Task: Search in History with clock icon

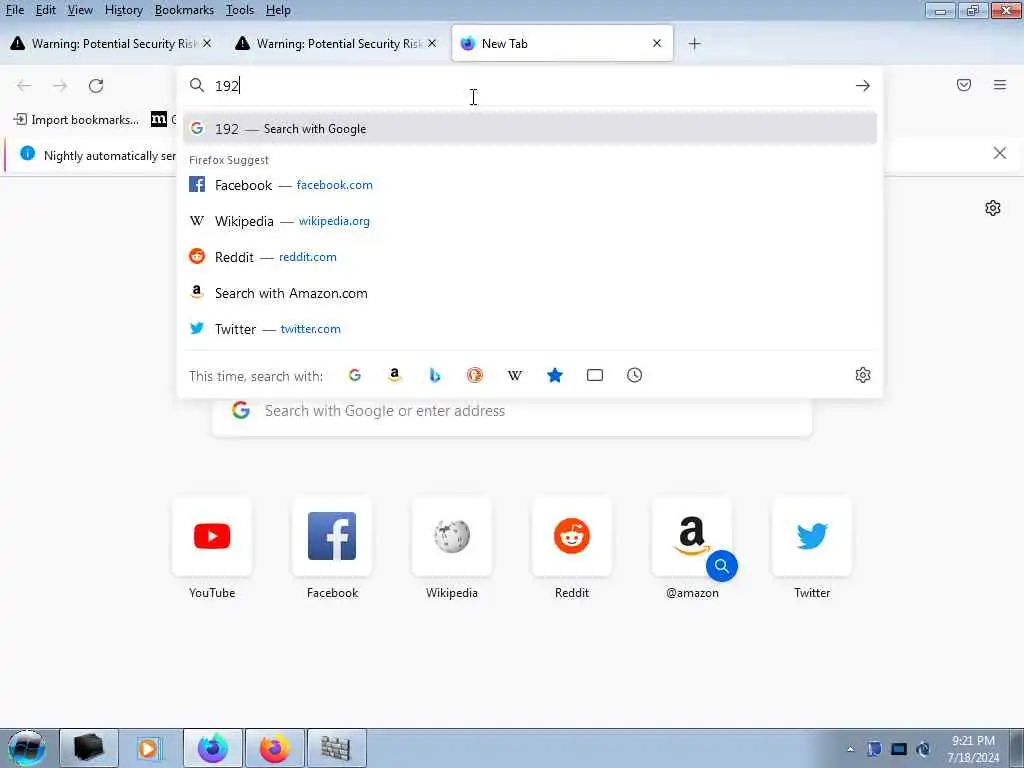Action: tap(635, 375)
